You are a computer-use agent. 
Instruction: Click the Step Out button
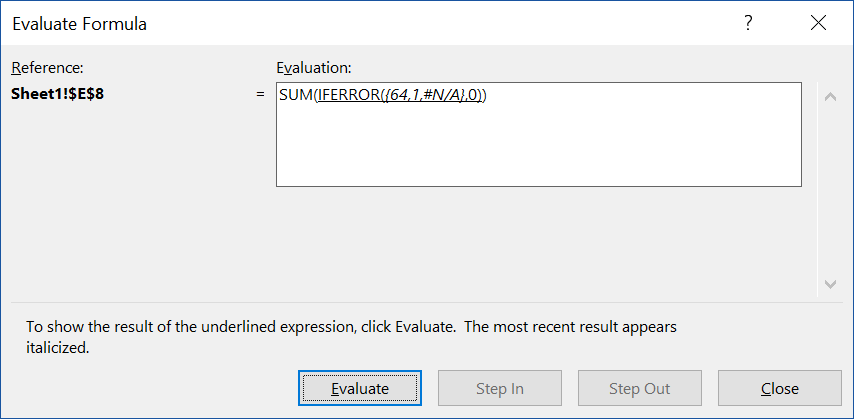[x=639, y=388]
